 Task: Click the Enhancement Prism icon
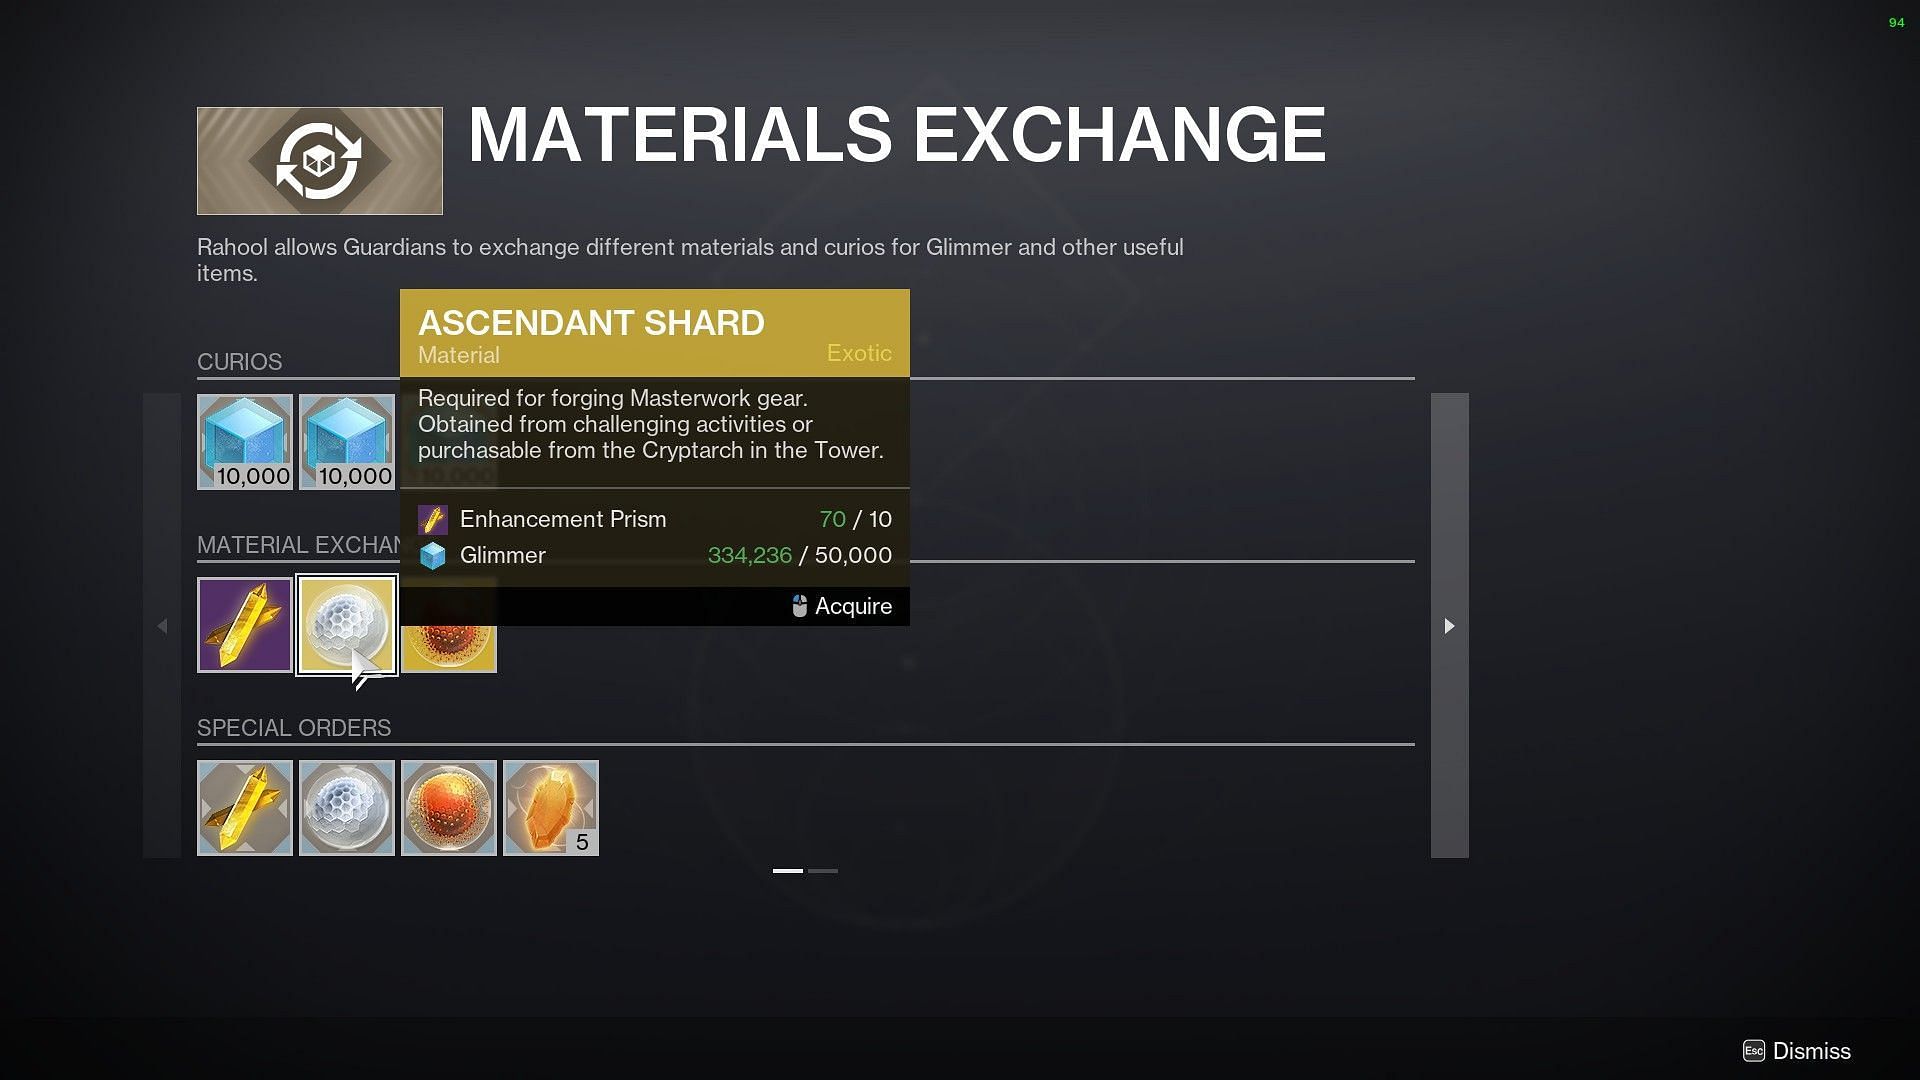[x=433, y=518]
